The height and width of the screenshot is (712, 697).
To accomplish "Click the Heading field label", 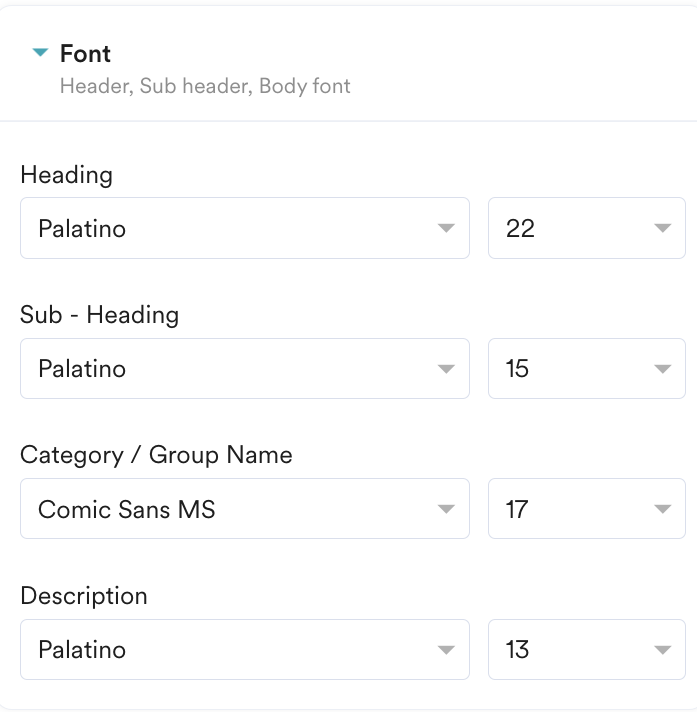I will pyautogui.click(x=66, y=175).
